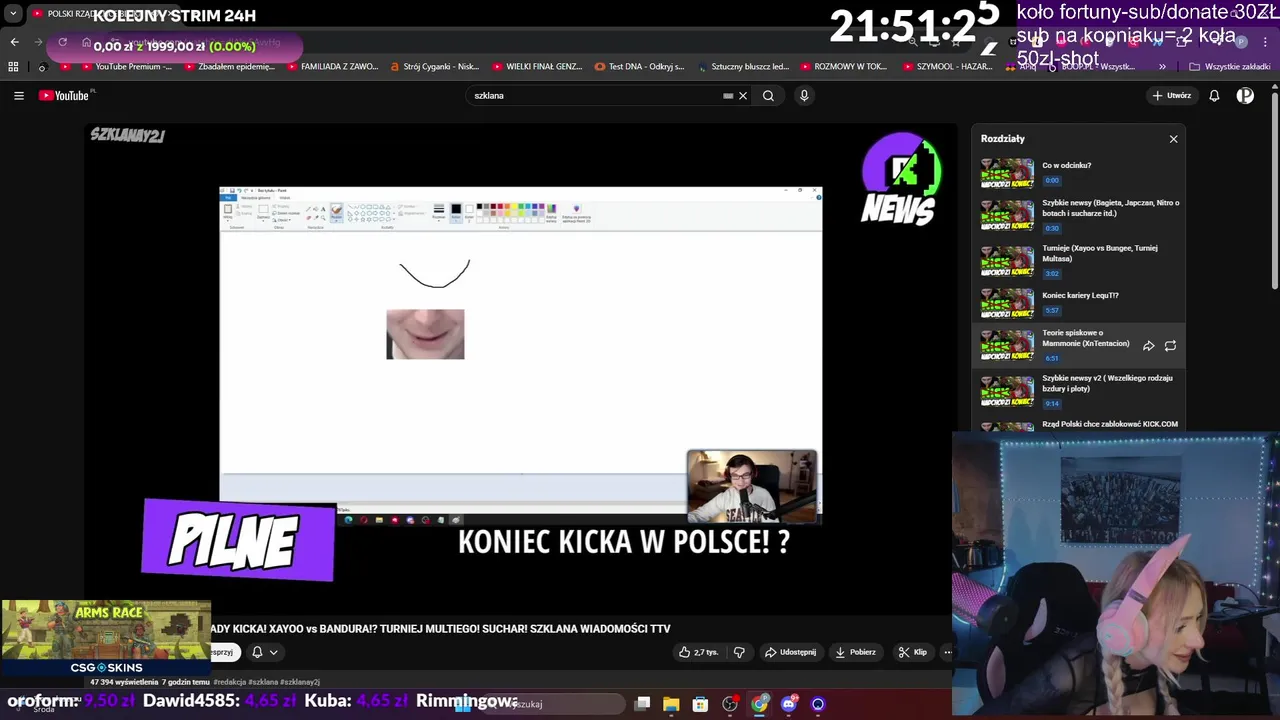Click the 9:14 chapter timestamp

(1052, 403)
